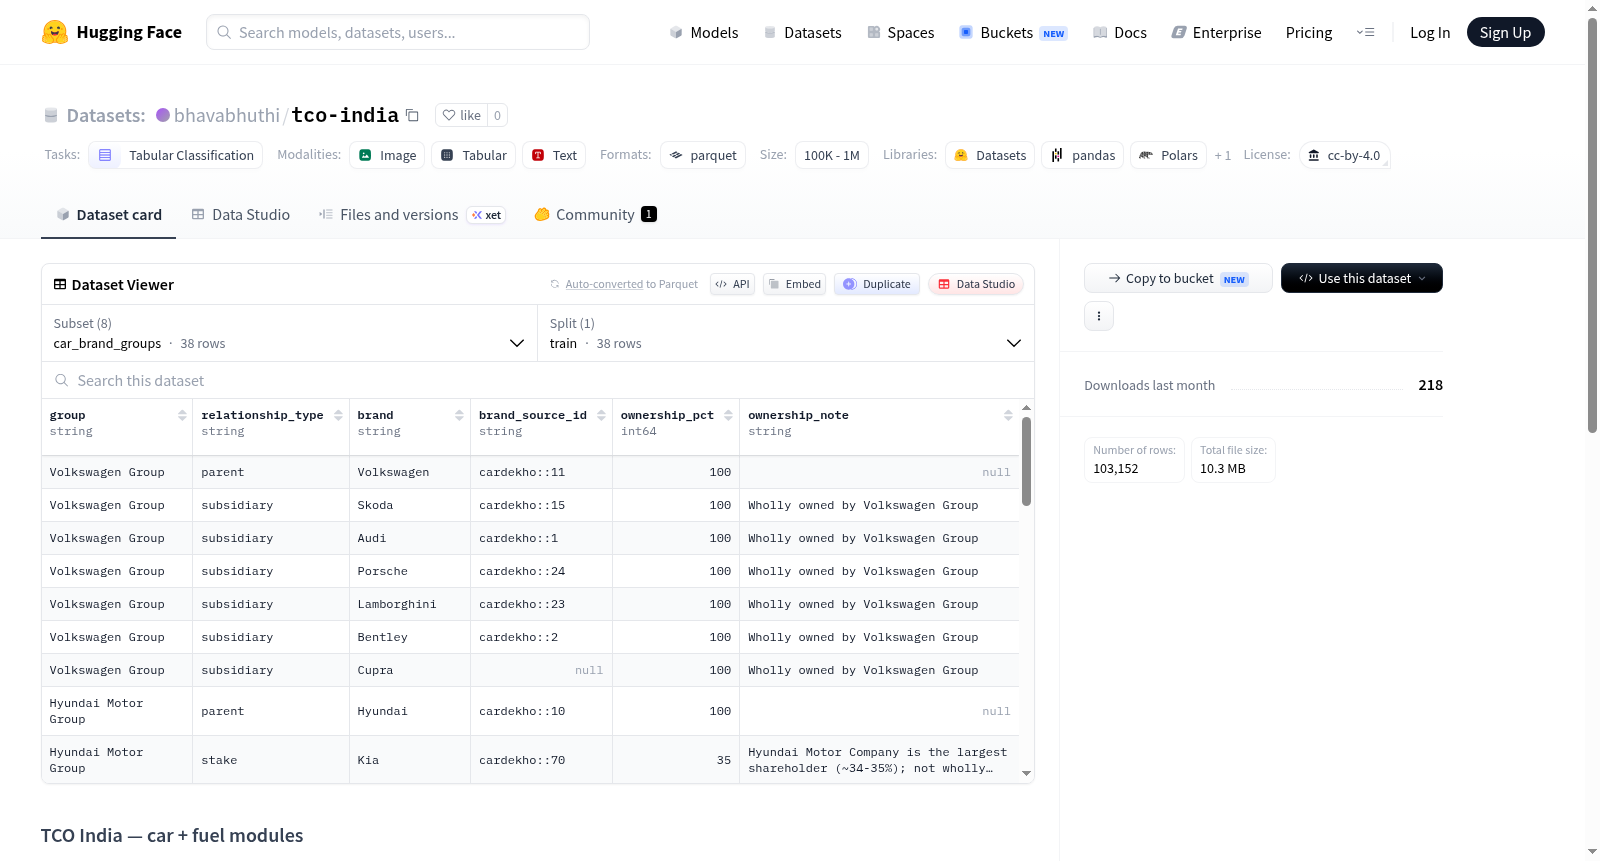Viewport: 1600px width, 861px height.
Task: Go to Spaces in top navigation
Action: tap(901, 32)
